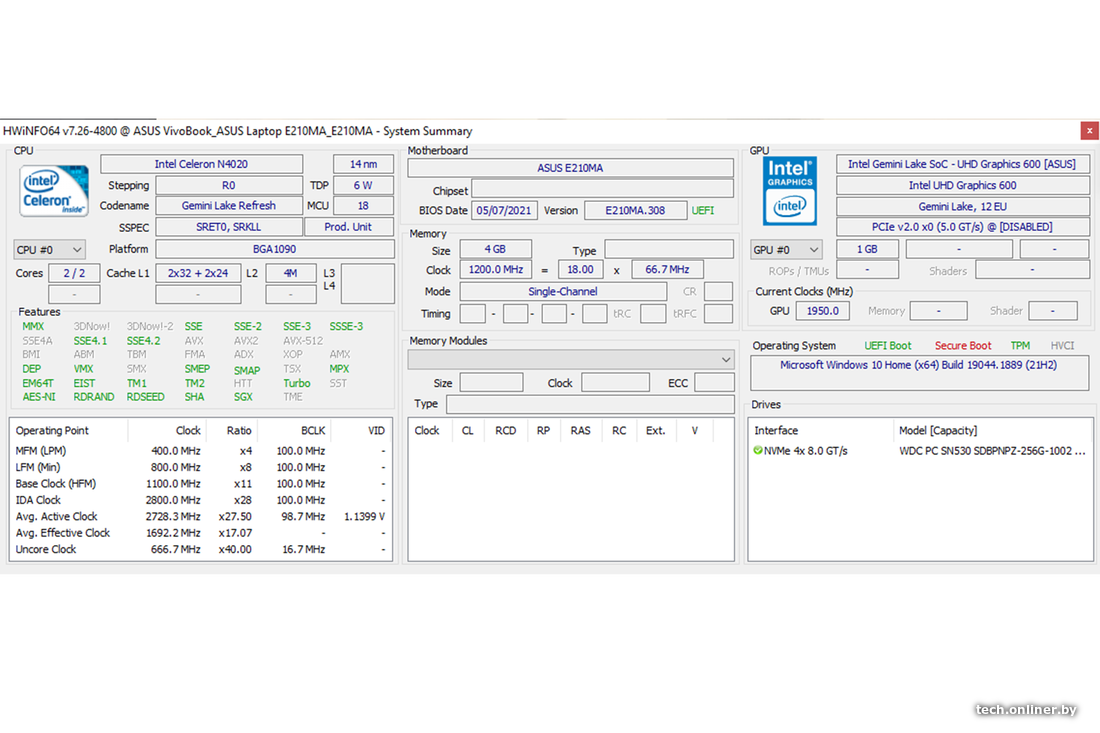The image size is (1100, 733).
Task: Select the BIOS Date 05/07/2021 field
Action: 505,211
